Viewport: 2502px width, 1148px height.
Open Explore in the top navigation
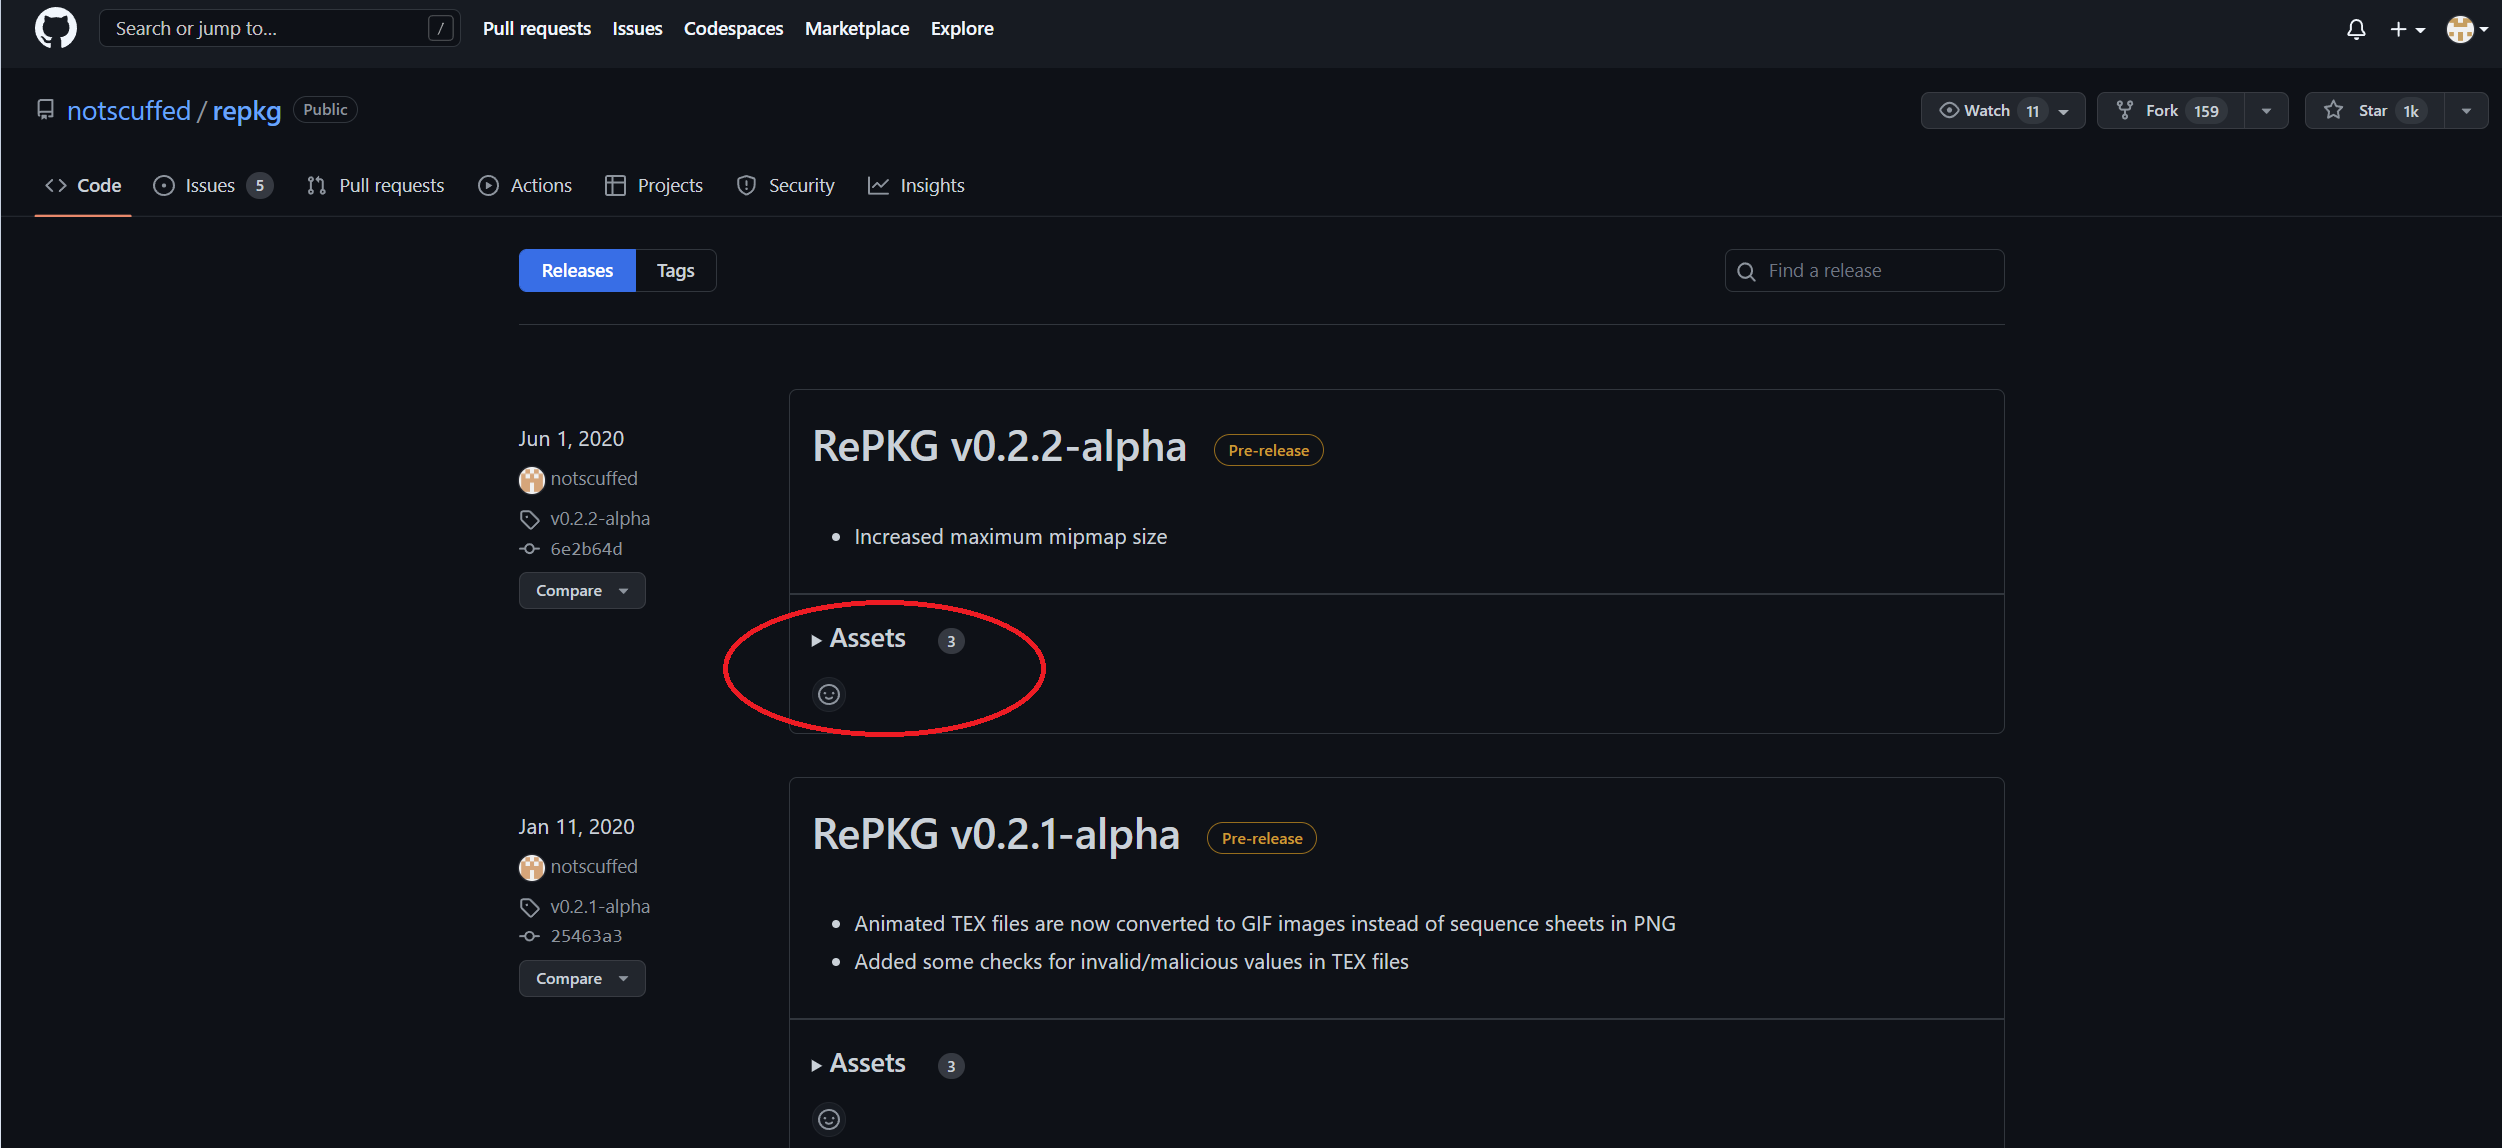[962, 28]
